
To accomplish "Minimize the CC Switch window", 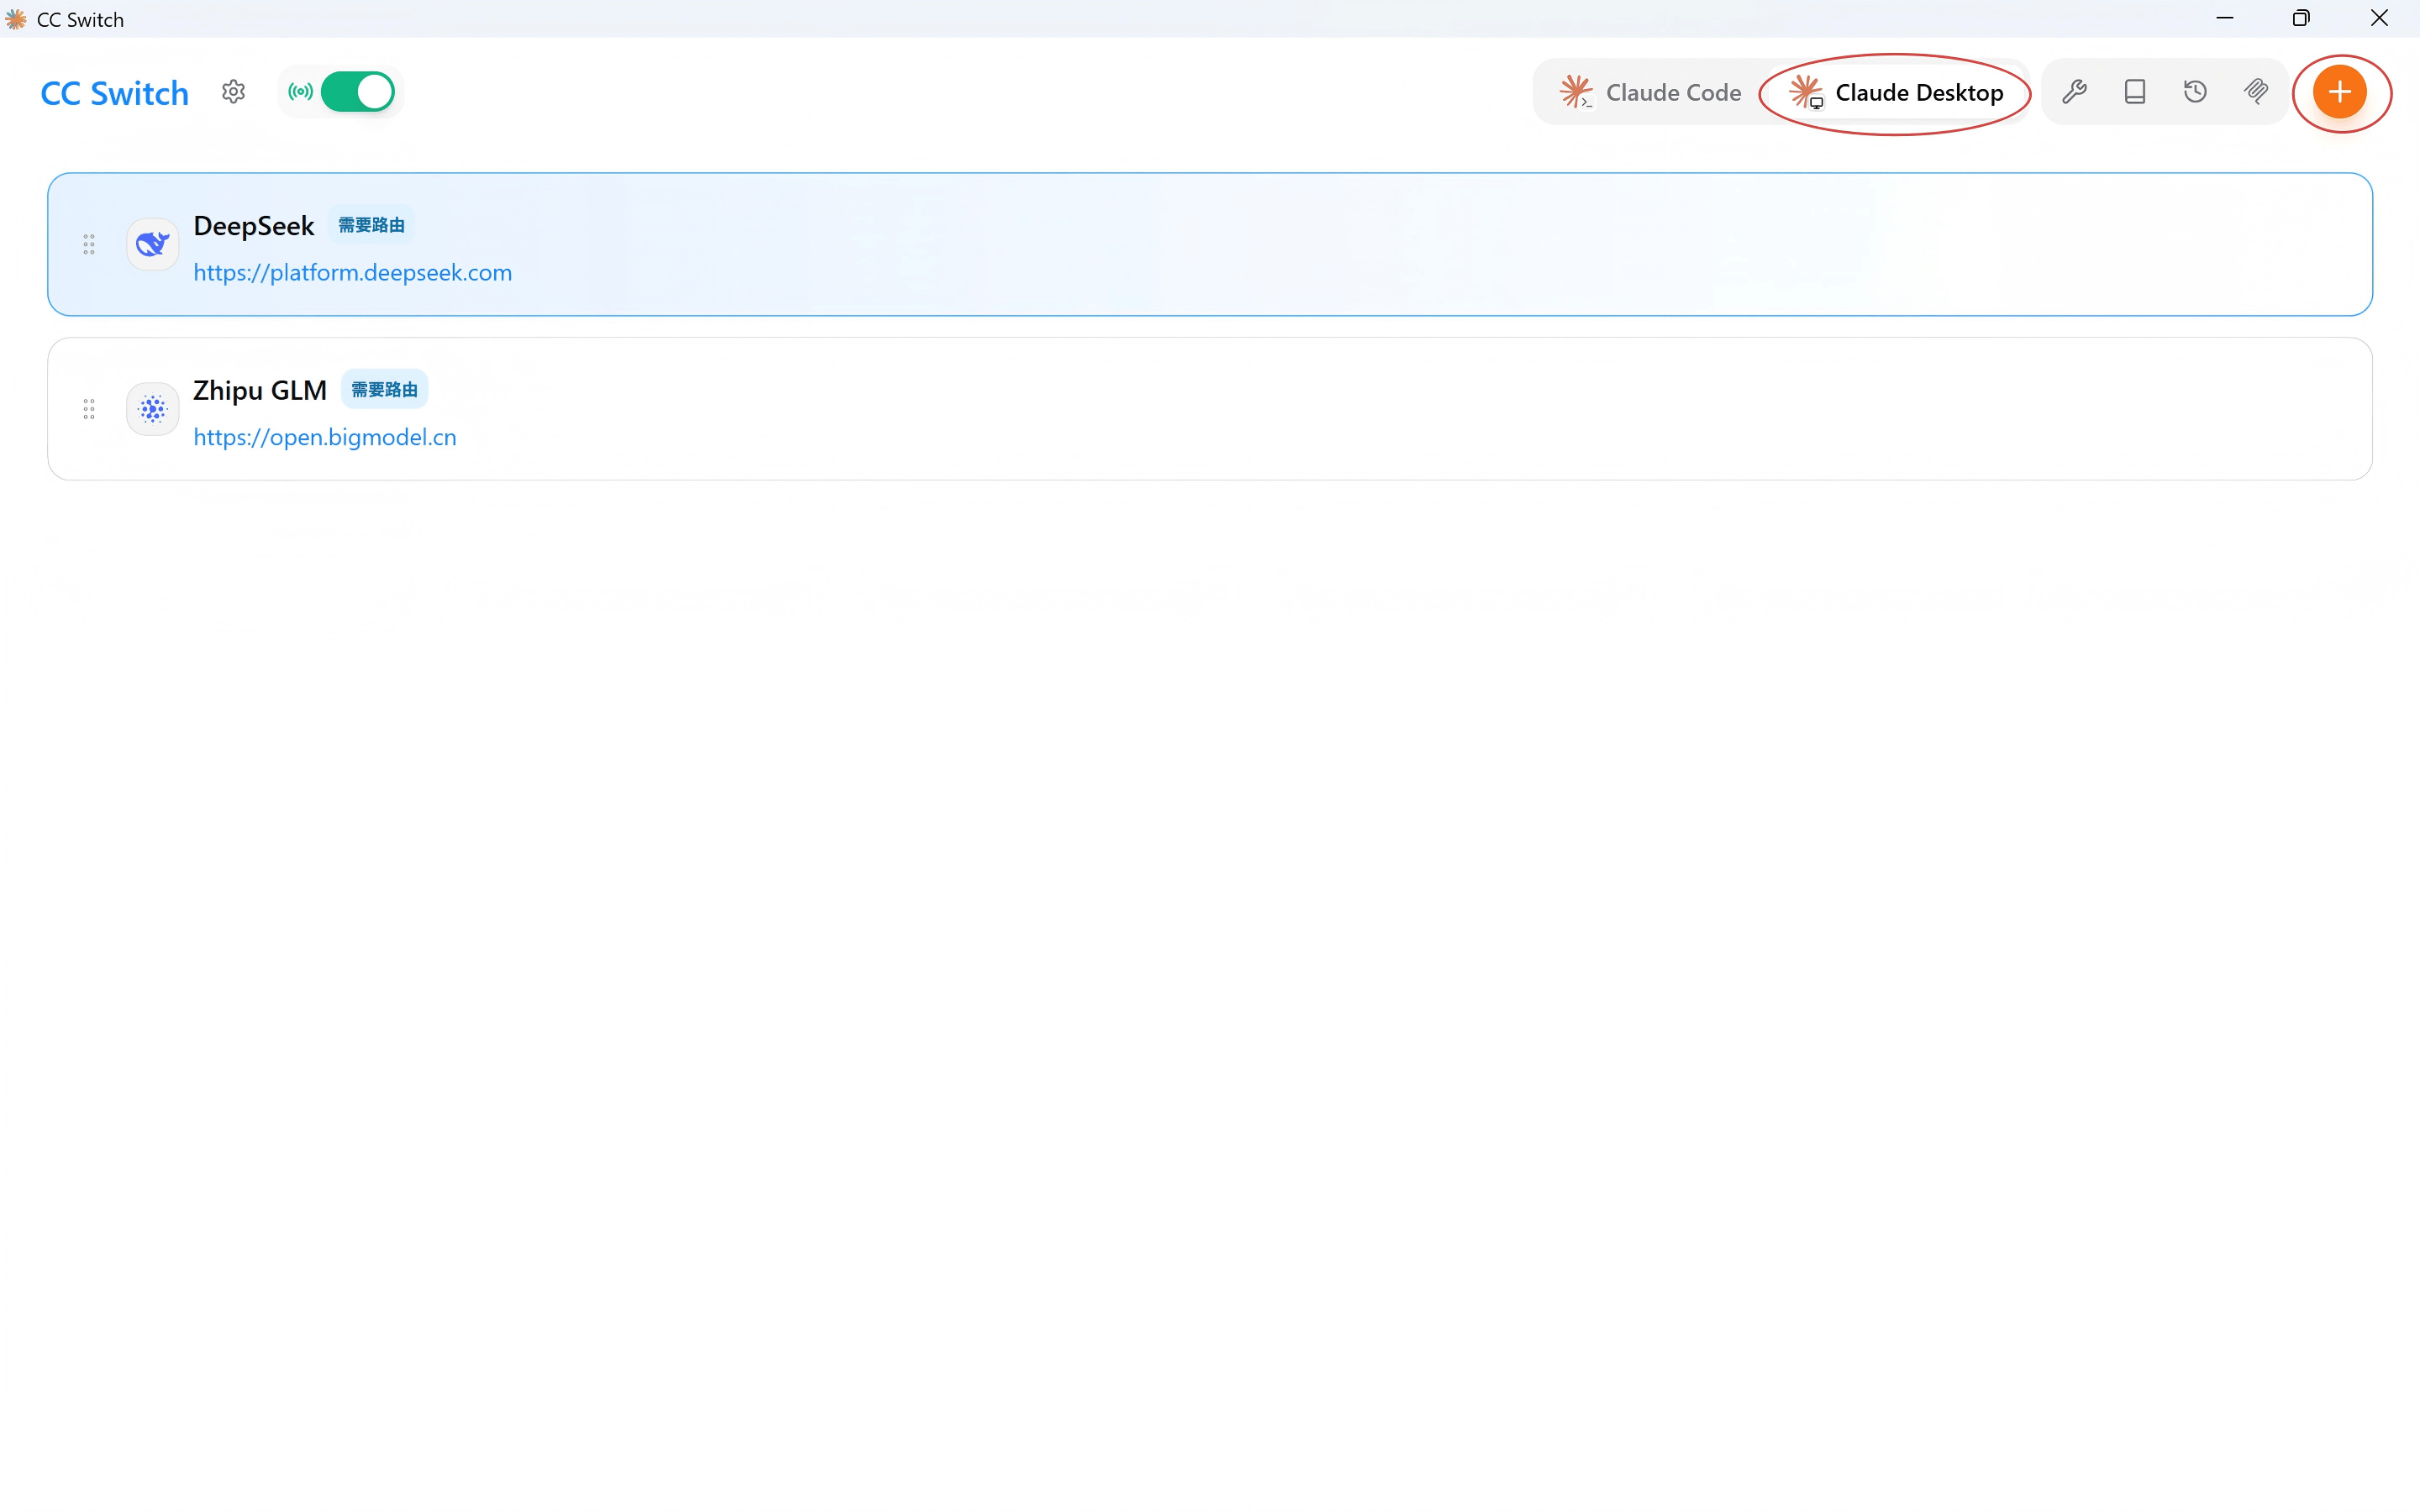I will pyautogui.click(x=2225, y=18).
